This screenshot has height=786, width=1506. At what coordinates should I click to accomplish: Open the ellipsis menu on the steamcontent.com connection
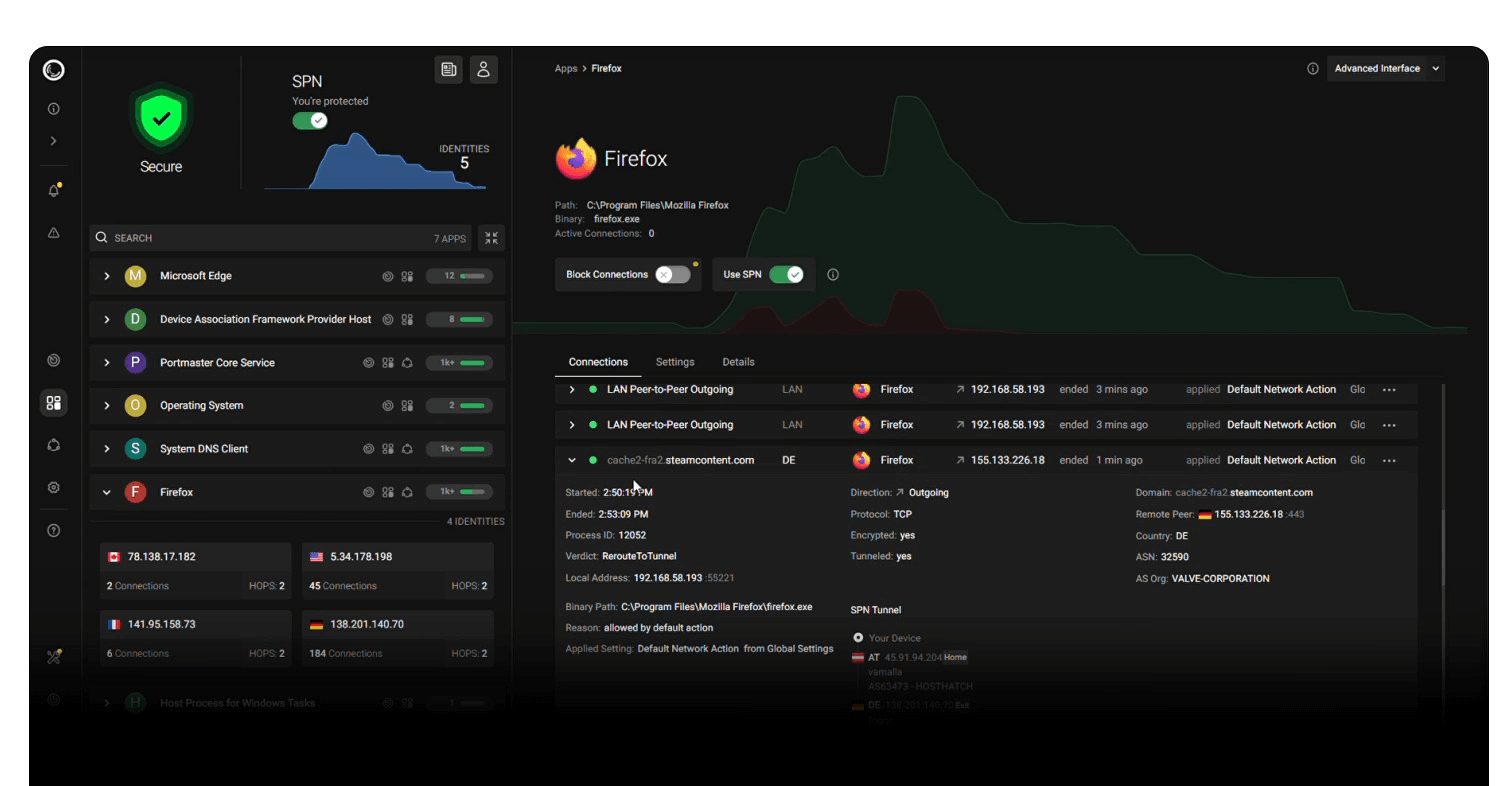pos(1389,460)
